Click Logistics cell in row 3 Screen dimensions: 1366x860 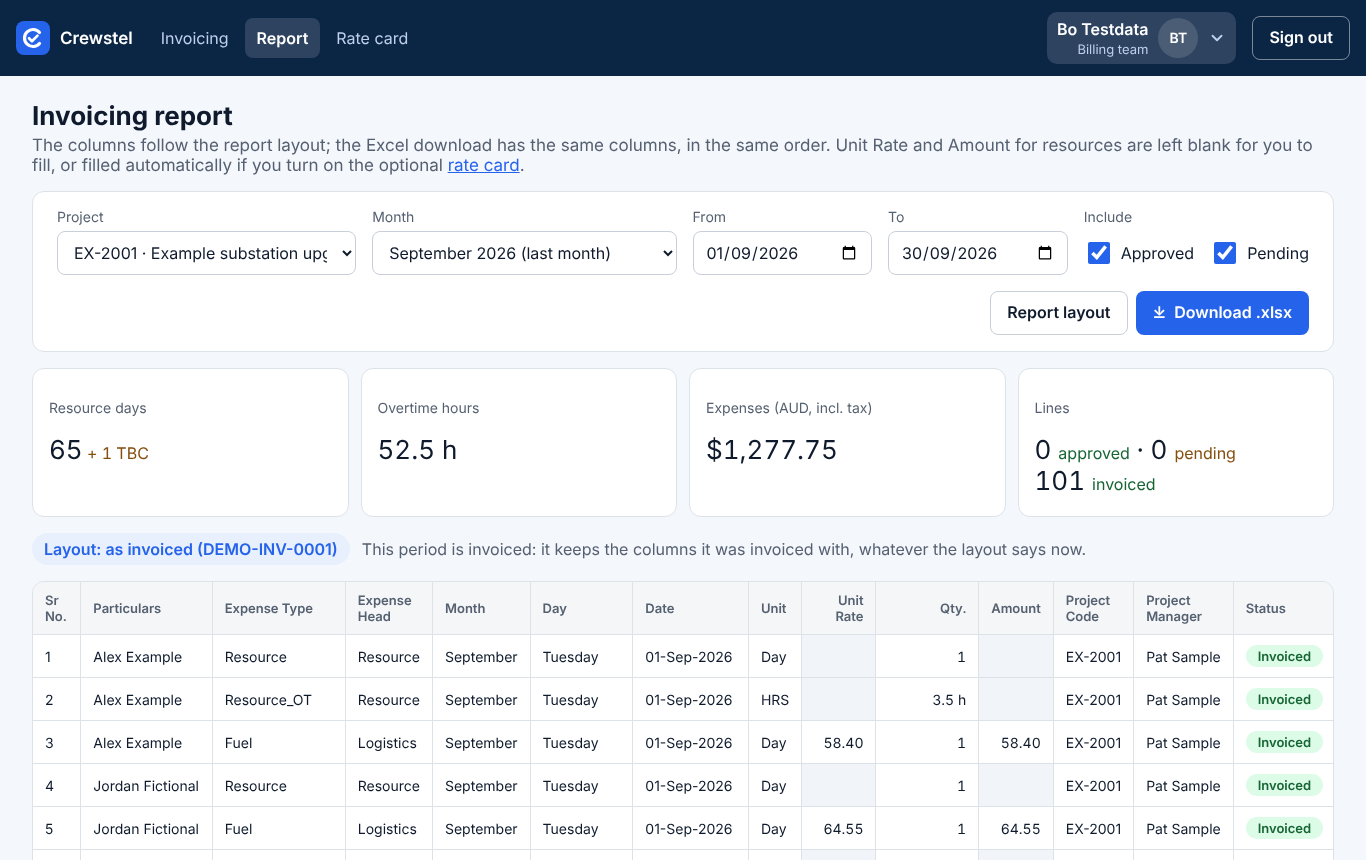(387, 743)
